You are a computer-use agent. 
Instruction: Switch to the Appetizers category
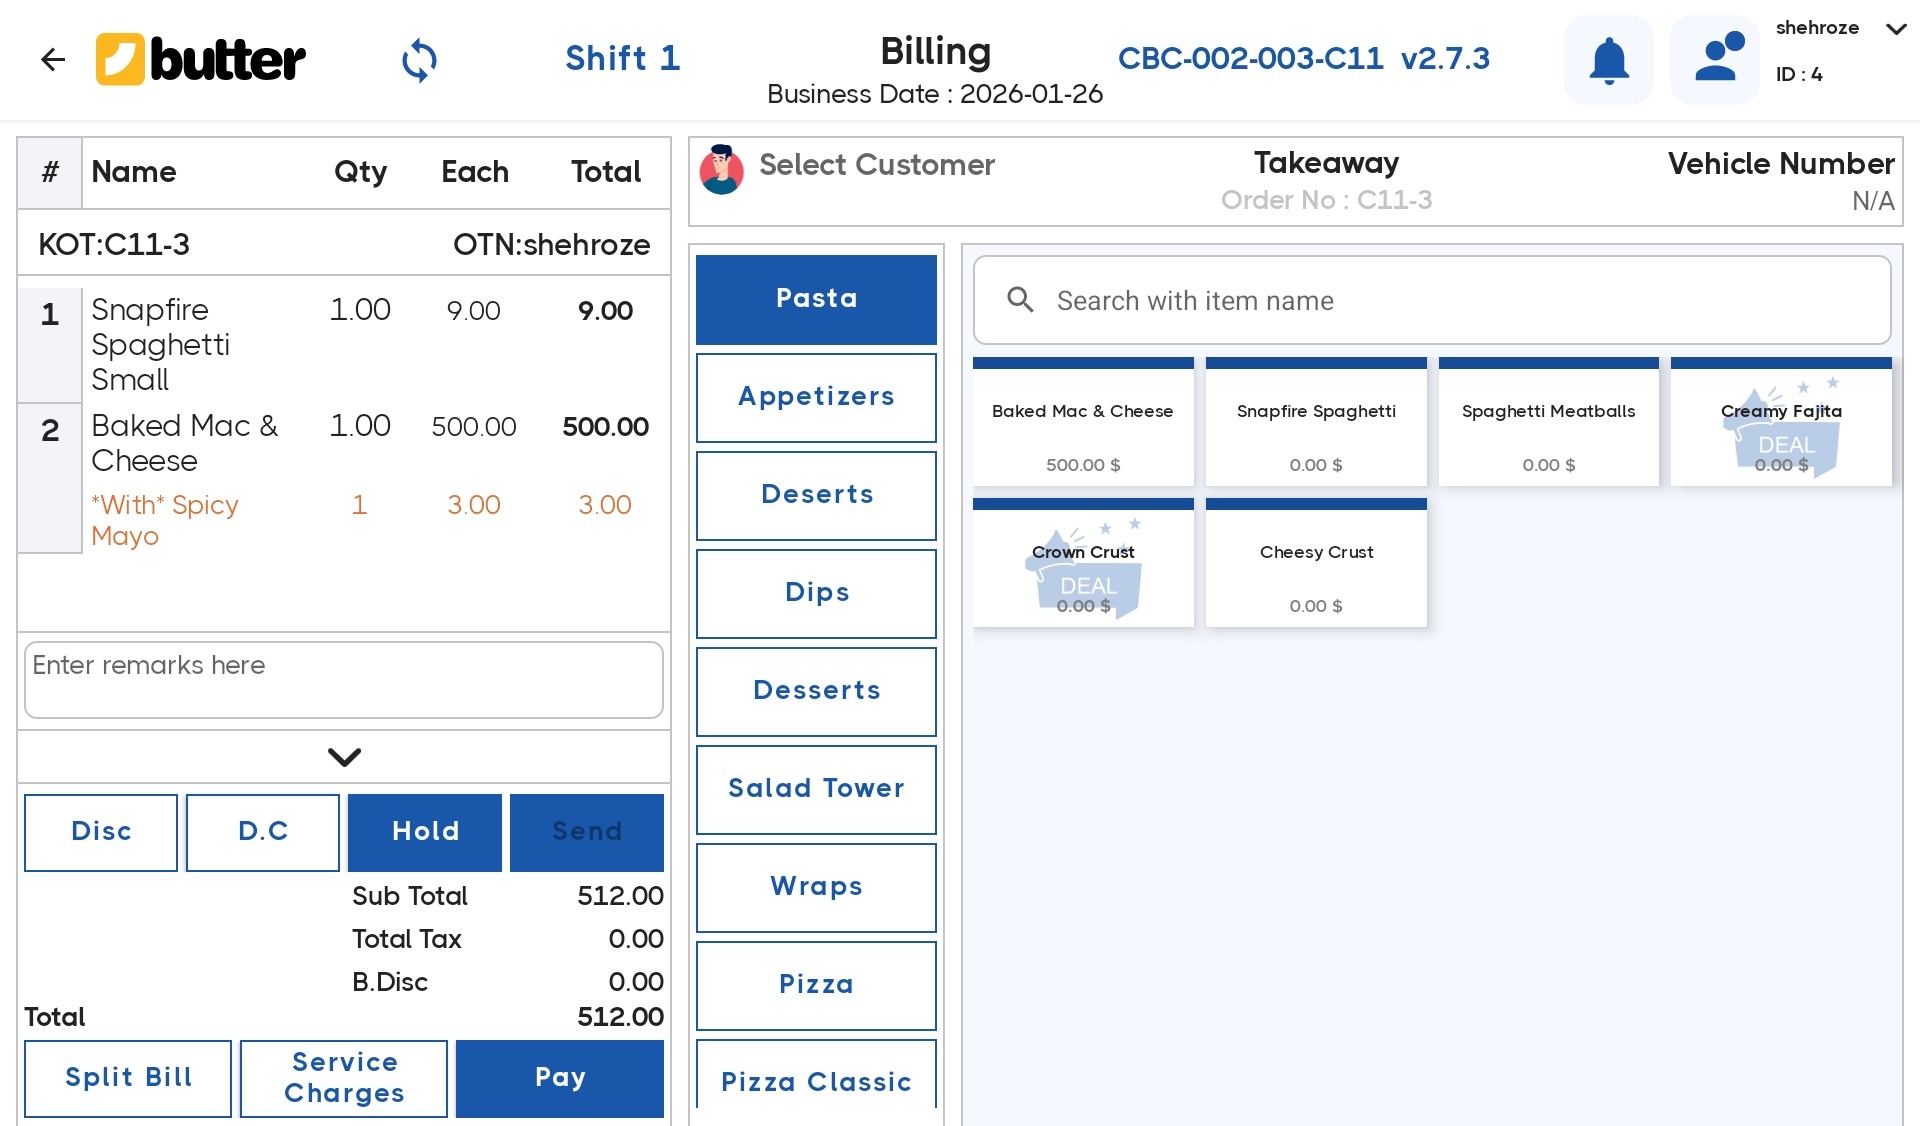816,397
